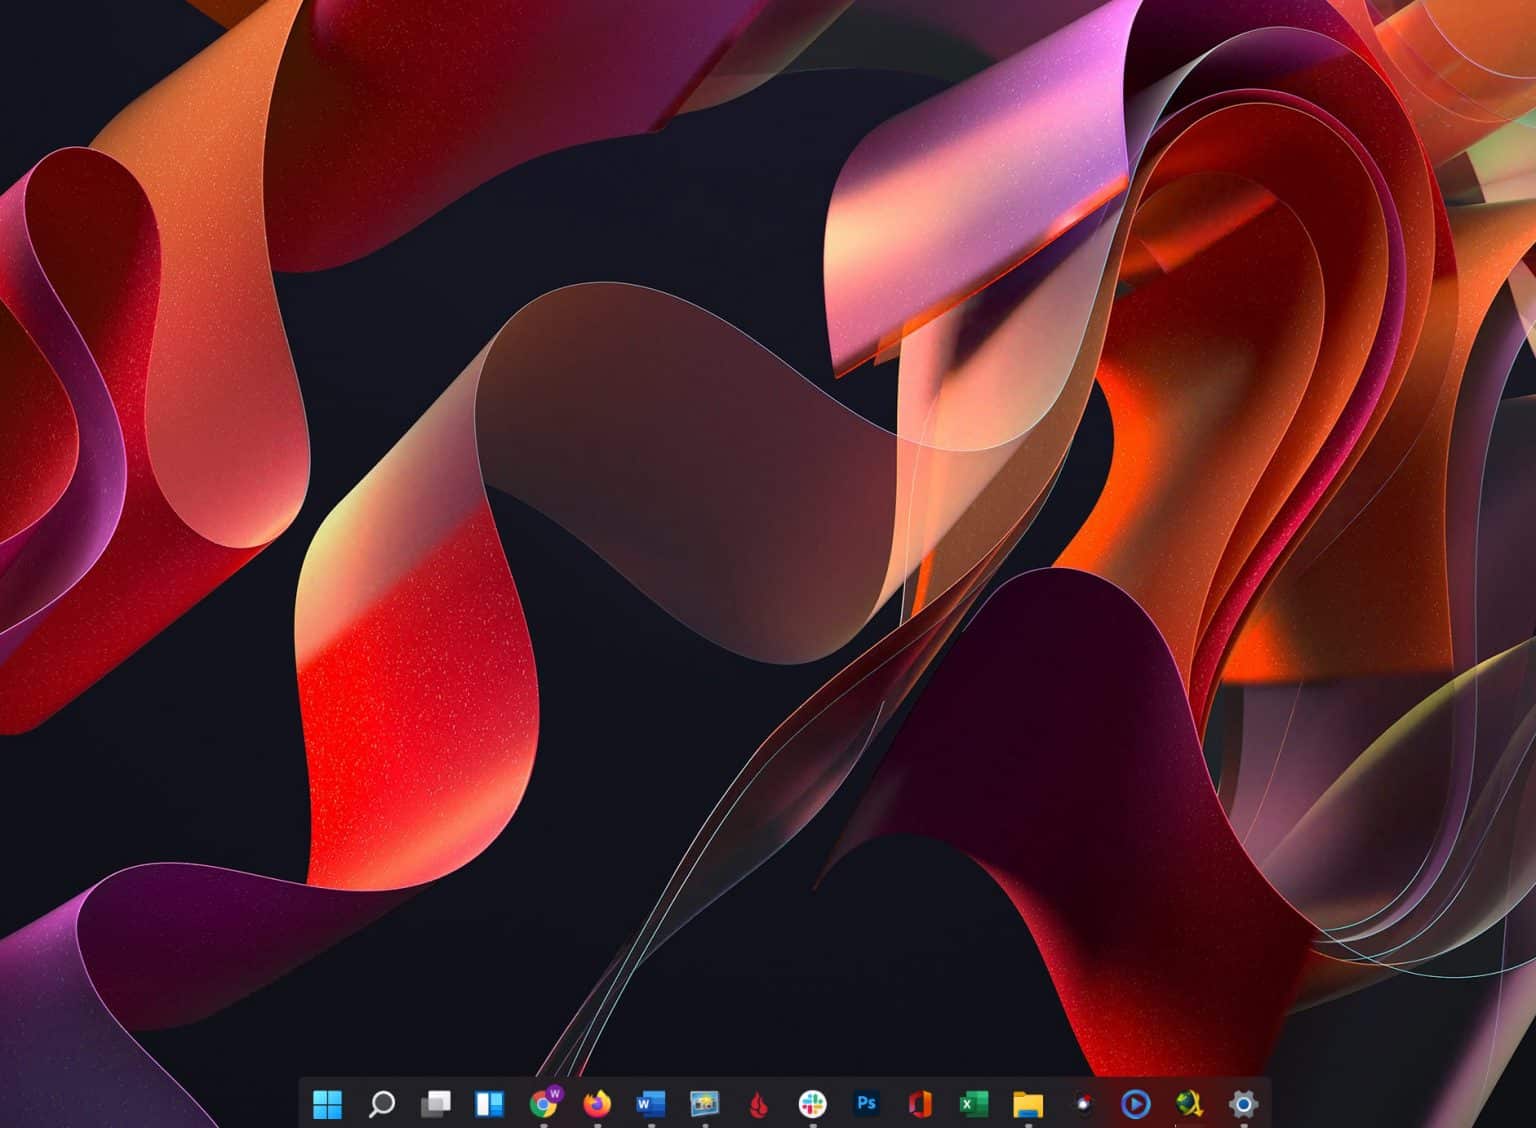Open Paint.NET from the taskbar
The height and width of the screenshot is (1128, 1536).
1082,1103
